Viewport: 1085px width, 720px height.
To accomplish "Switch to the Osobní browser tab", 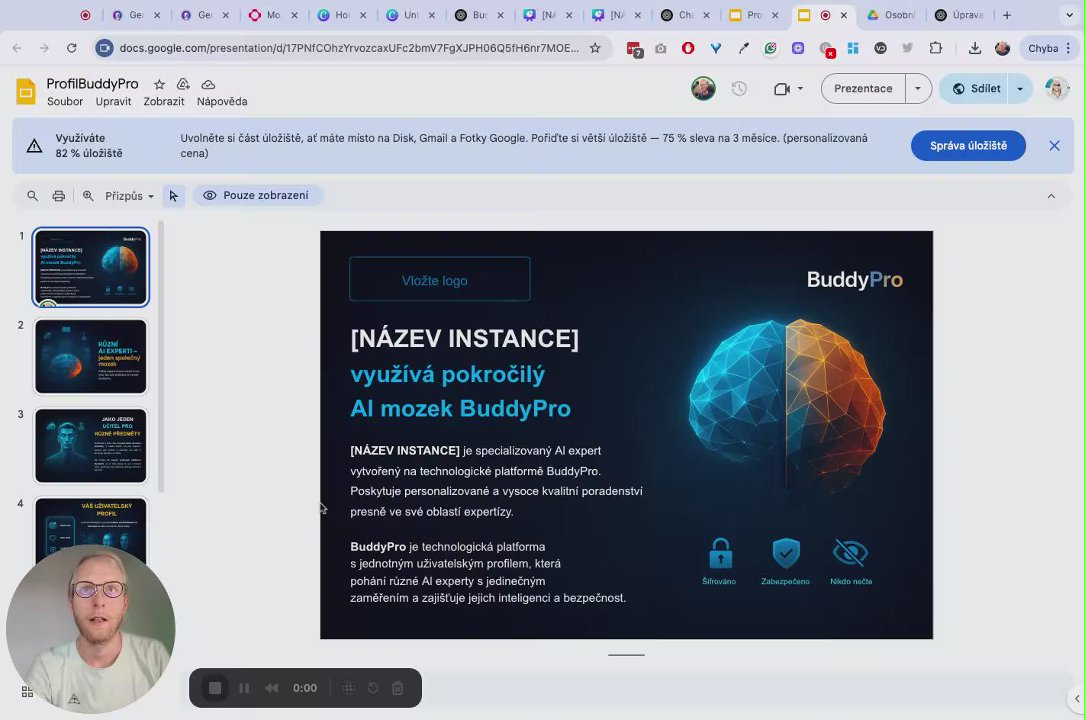I will 892,15.
